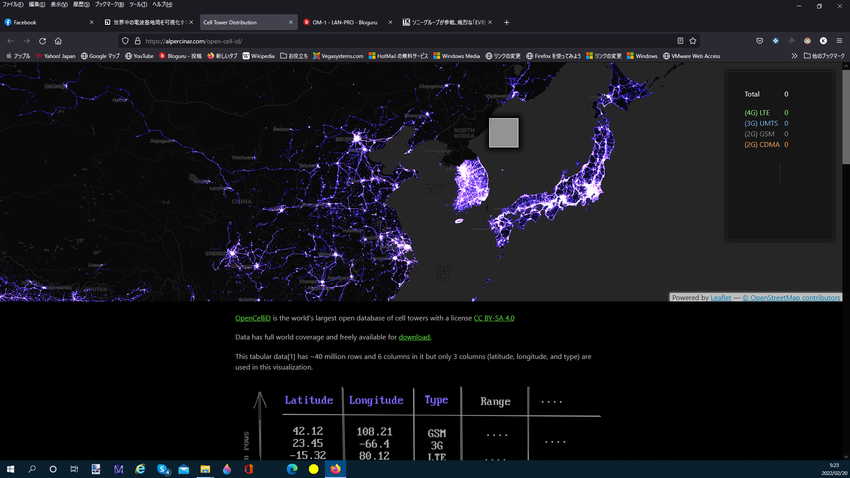Open Cortana circle on taskbar
This screenshot has width=850, height=478.
[53, 469]
